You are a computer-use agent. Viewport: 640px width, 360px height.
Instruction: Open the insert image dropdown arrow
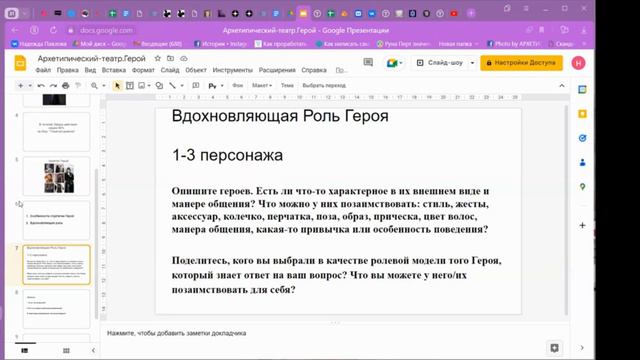tap(149, 86)
